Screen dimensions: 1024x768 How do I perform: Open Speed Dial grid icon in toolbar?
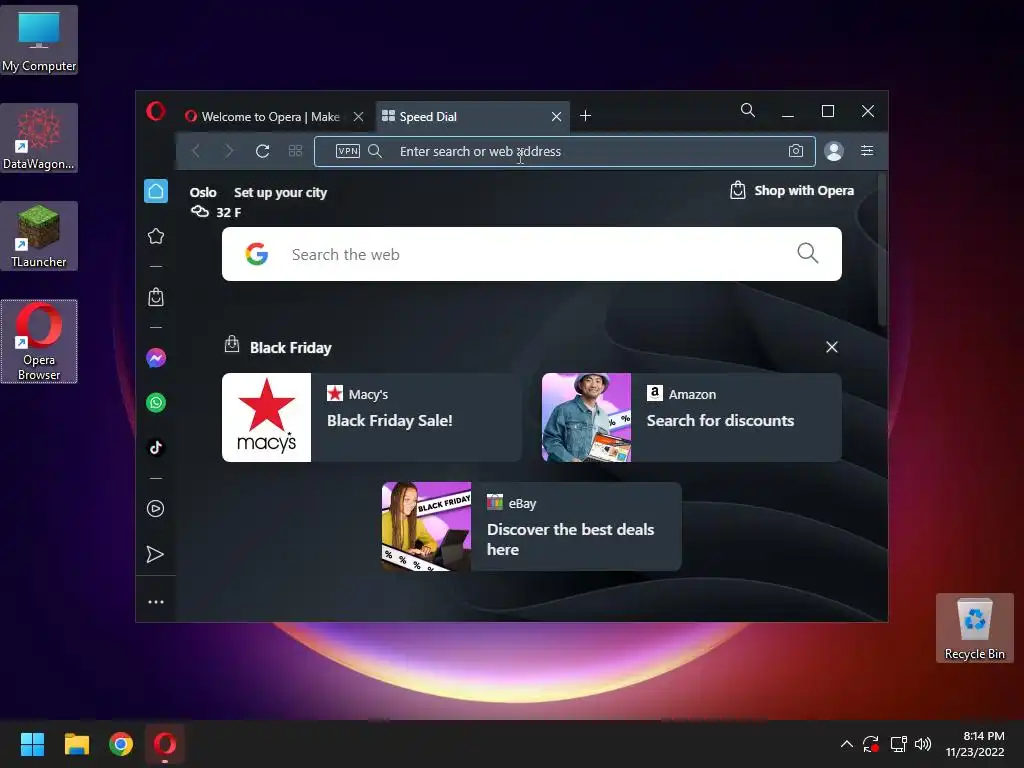pos(295,152)
